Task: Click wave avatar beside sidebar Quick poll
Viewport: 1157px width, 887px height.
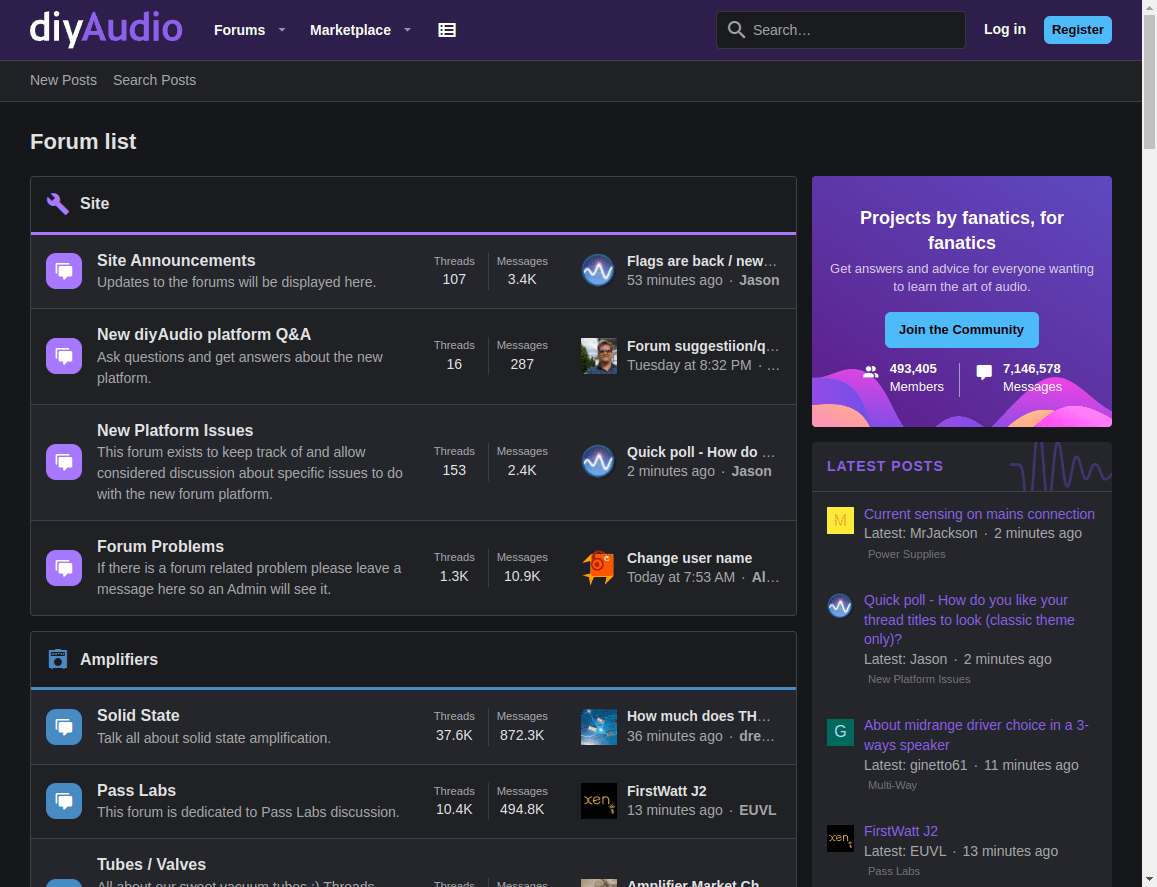Action: (840, 607)
